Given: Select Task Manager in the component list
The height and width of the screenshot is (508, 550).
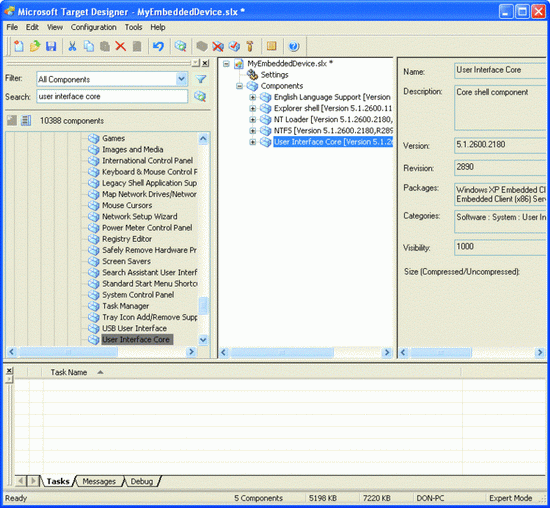Looking at the screenshot, I should (126, 306).
